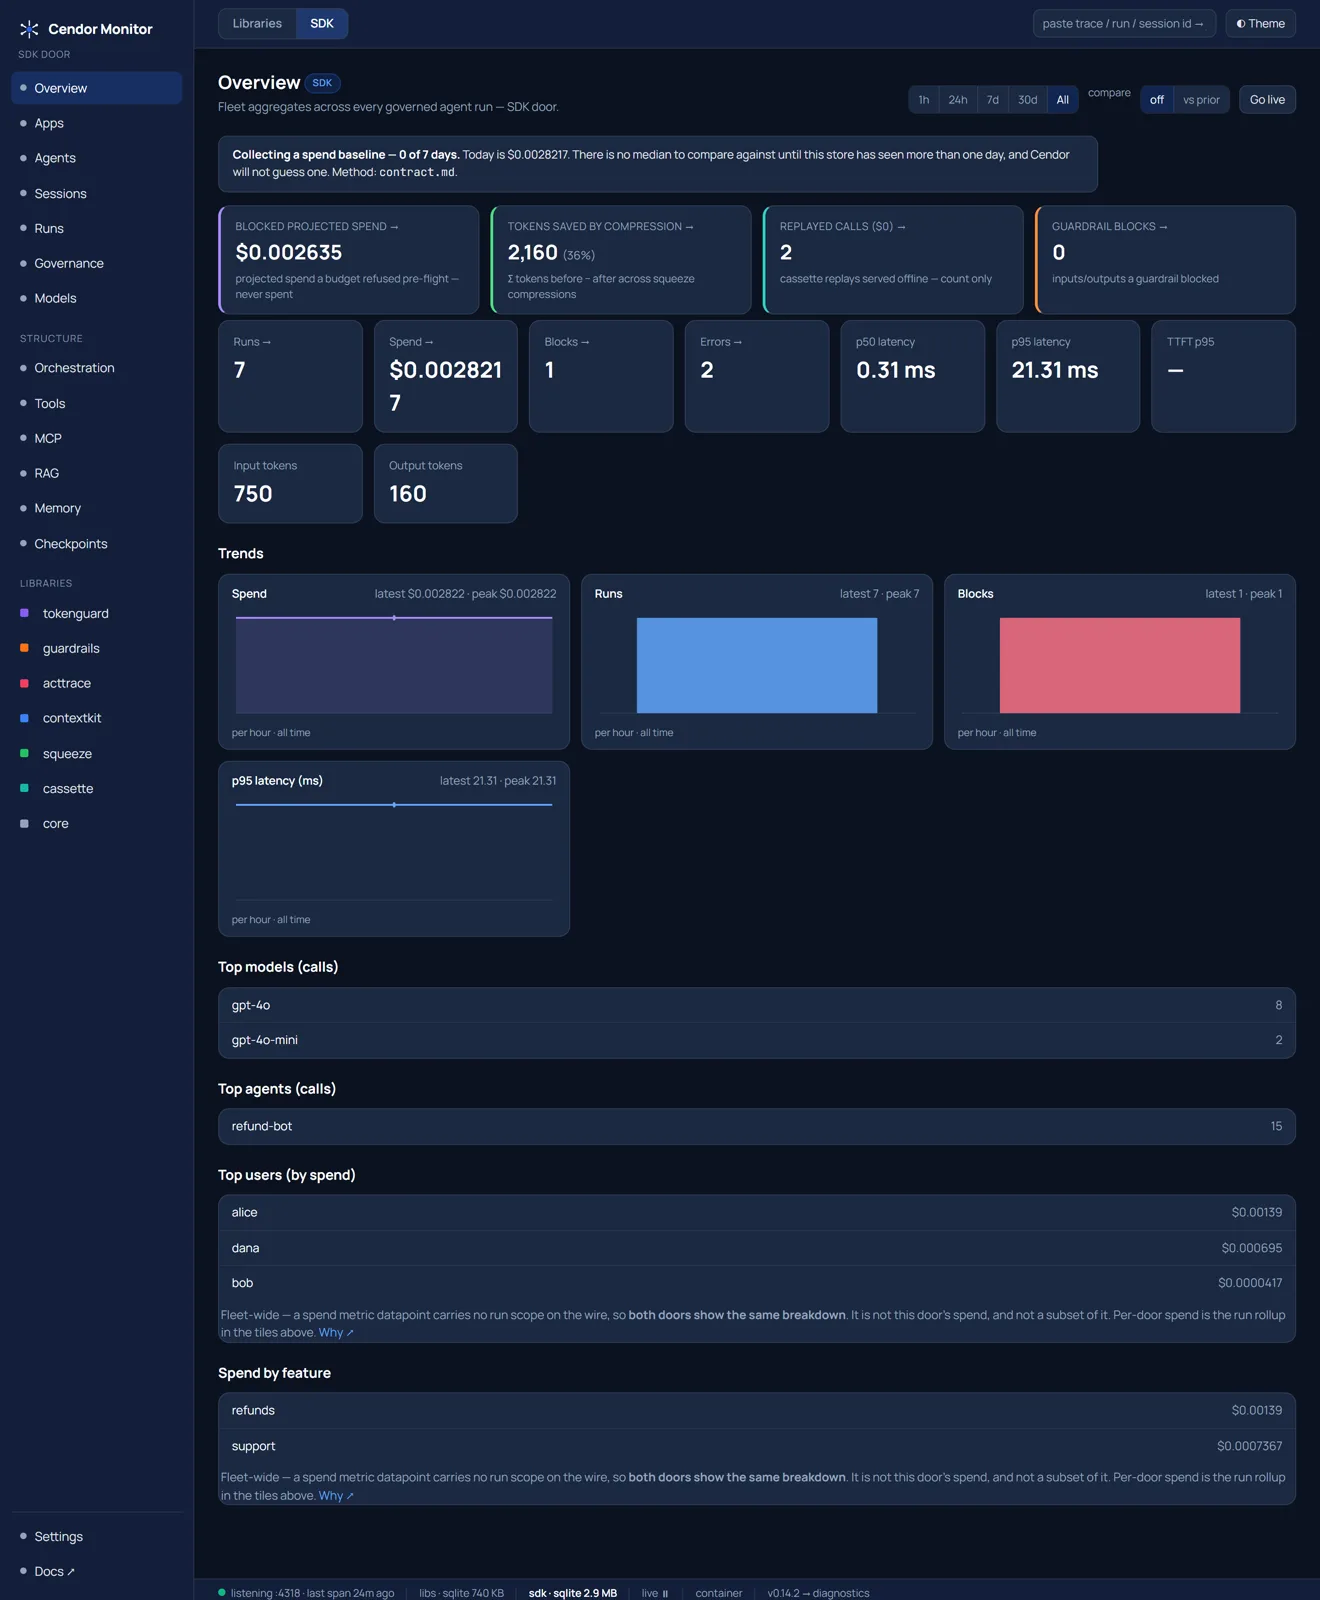Open Runs in the sidebar
Image resolution: width=1320 pixels, height=1600 pixels.
[96, 228]
